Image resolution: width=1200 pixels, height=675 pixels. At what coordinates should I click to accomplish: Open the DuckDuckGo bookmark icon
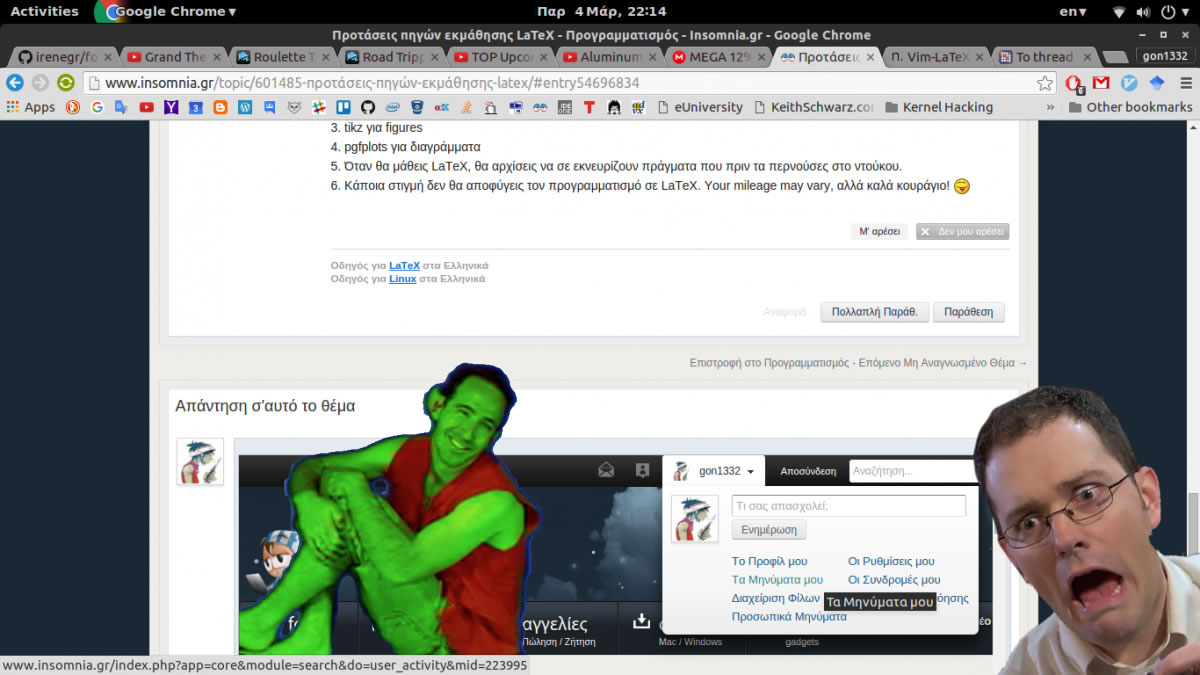[x=73, y=107]
